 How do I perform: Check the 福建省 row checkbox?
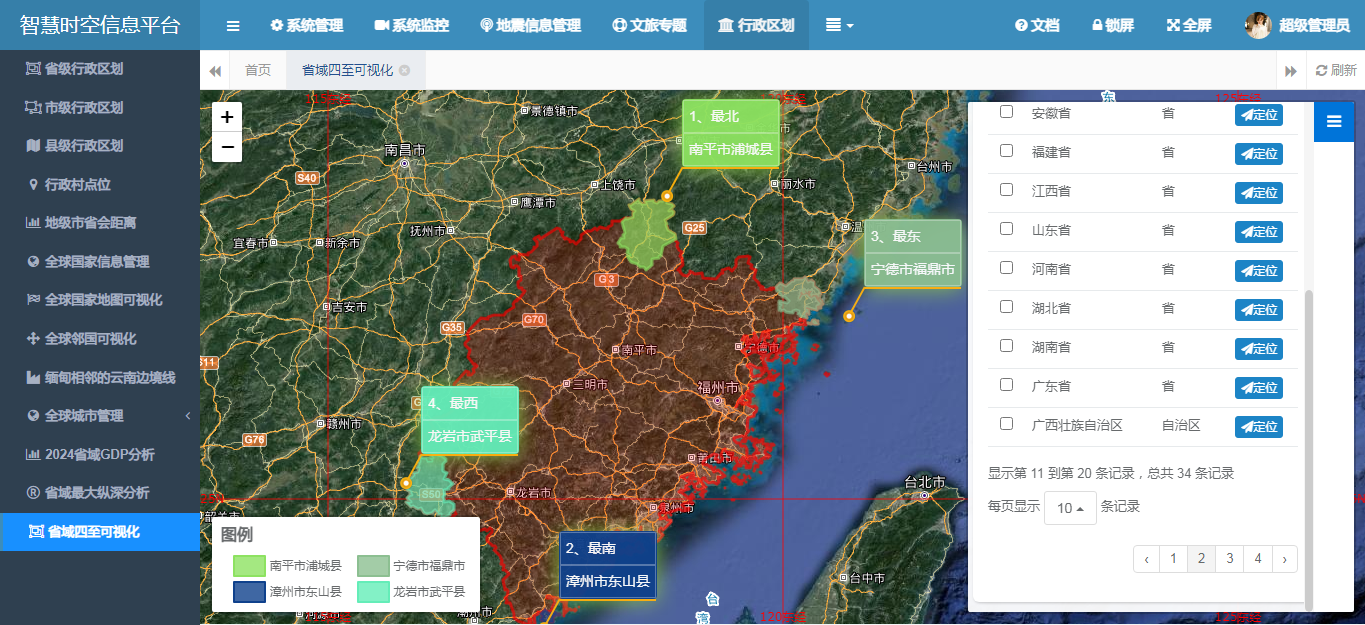[1007, 151]
